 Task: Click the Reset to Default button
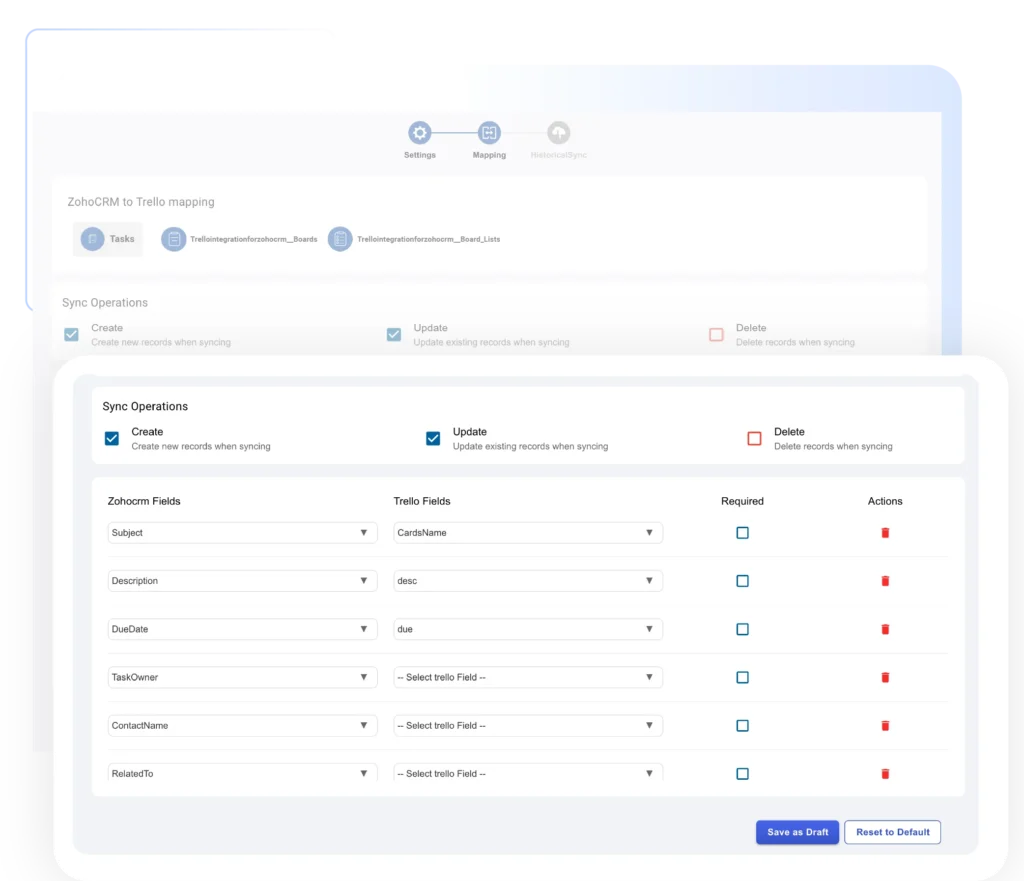pyautogui.click(x=892, y=832)
